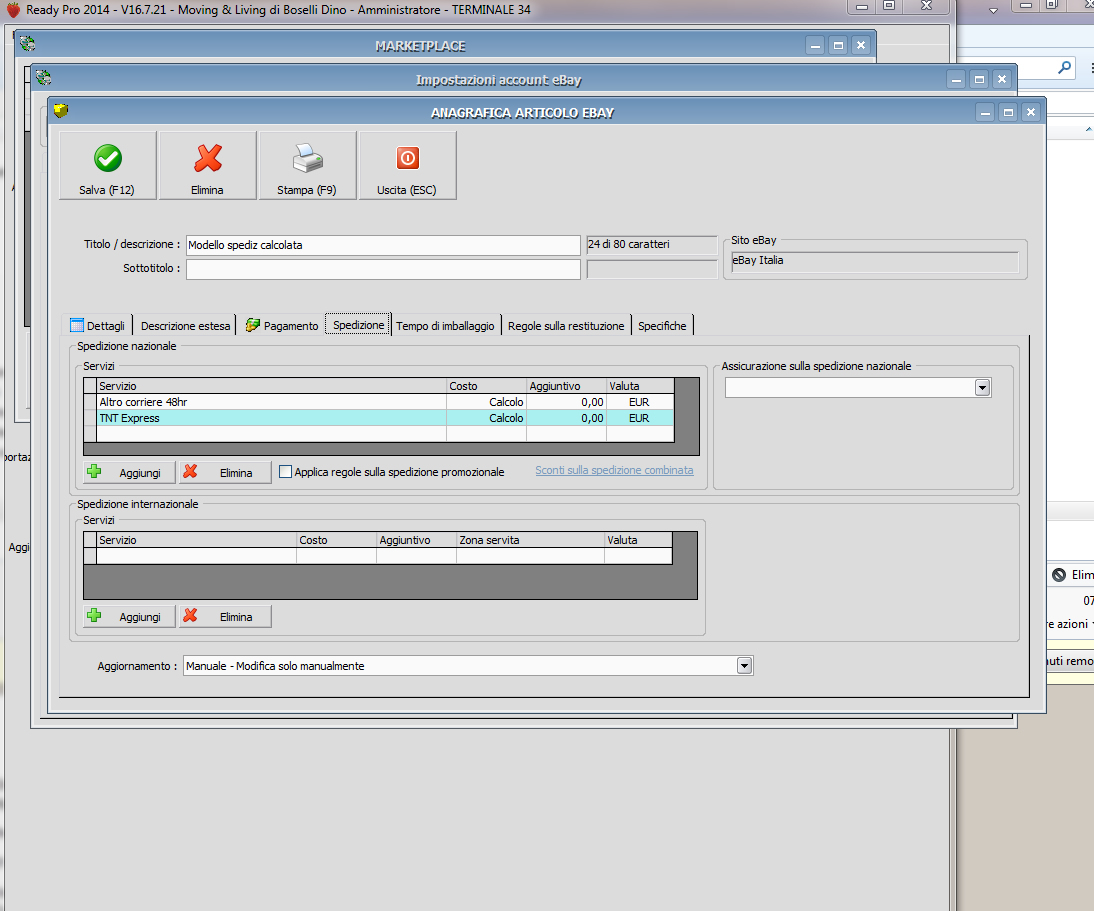Maximize the Marketplace window
Image resolution: width=1094 pixels, height=911 pixels.
click(x=839, y=45)
